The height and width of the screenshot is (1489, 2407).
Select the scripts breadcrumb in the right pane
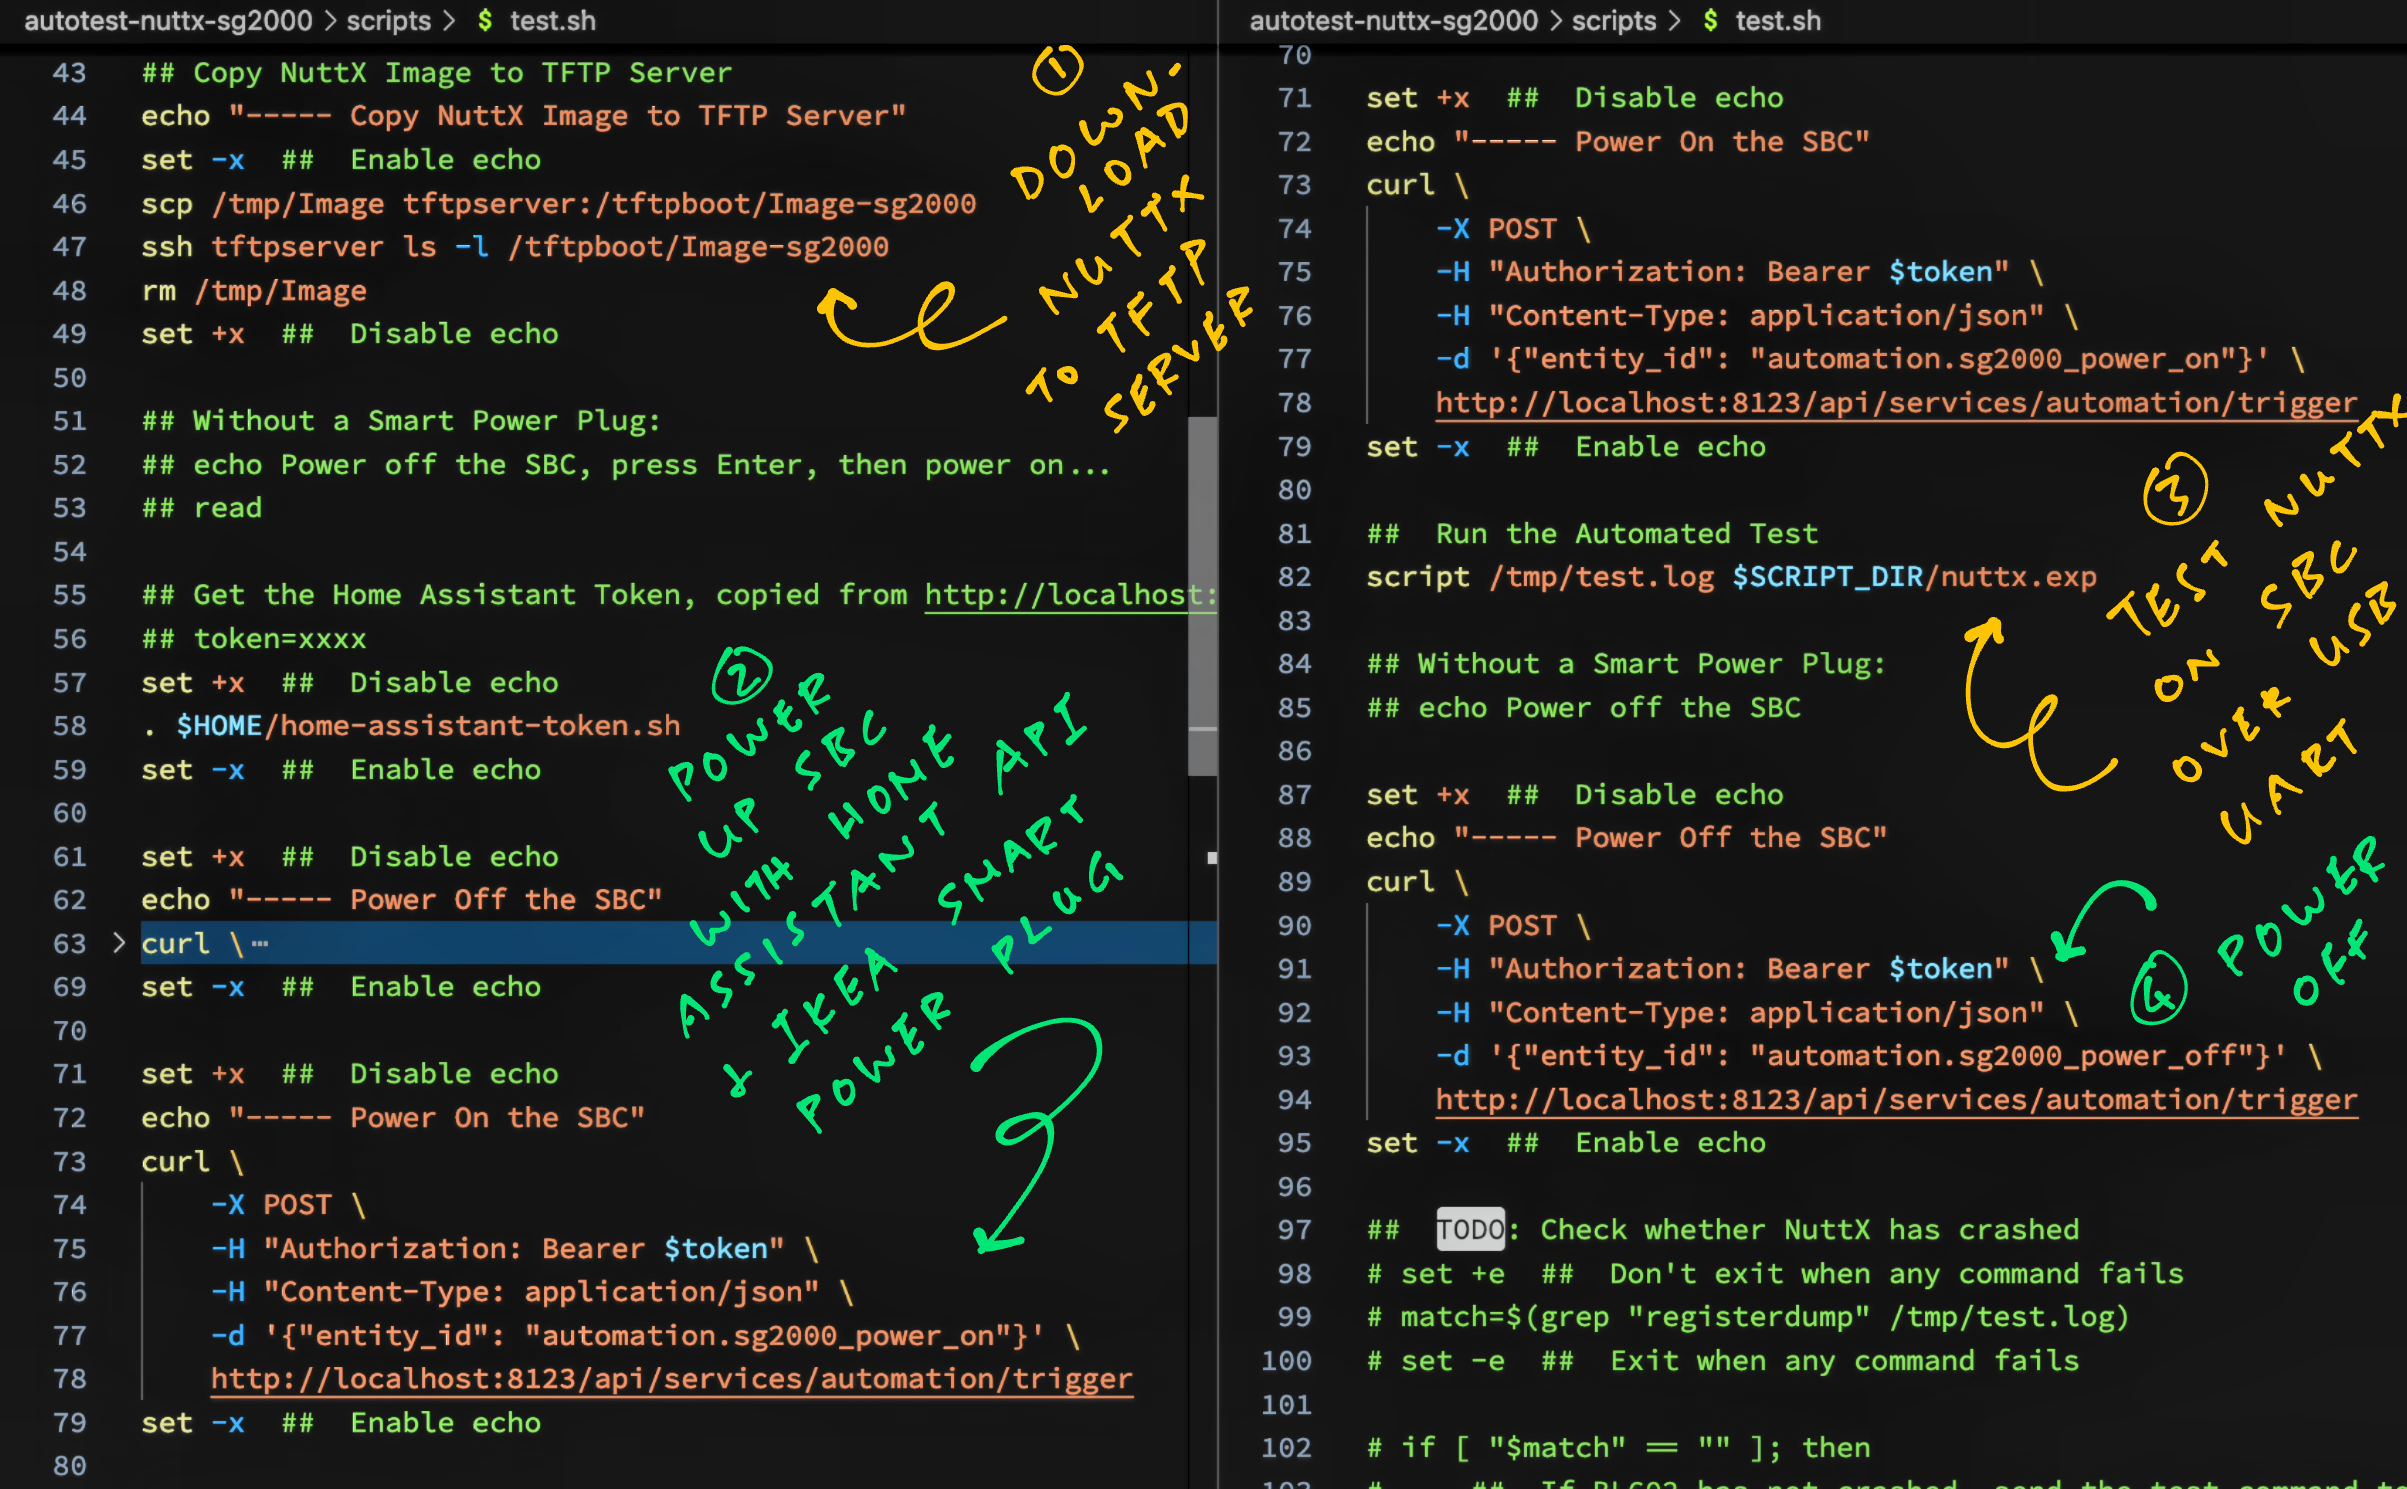click(1613, 20)
